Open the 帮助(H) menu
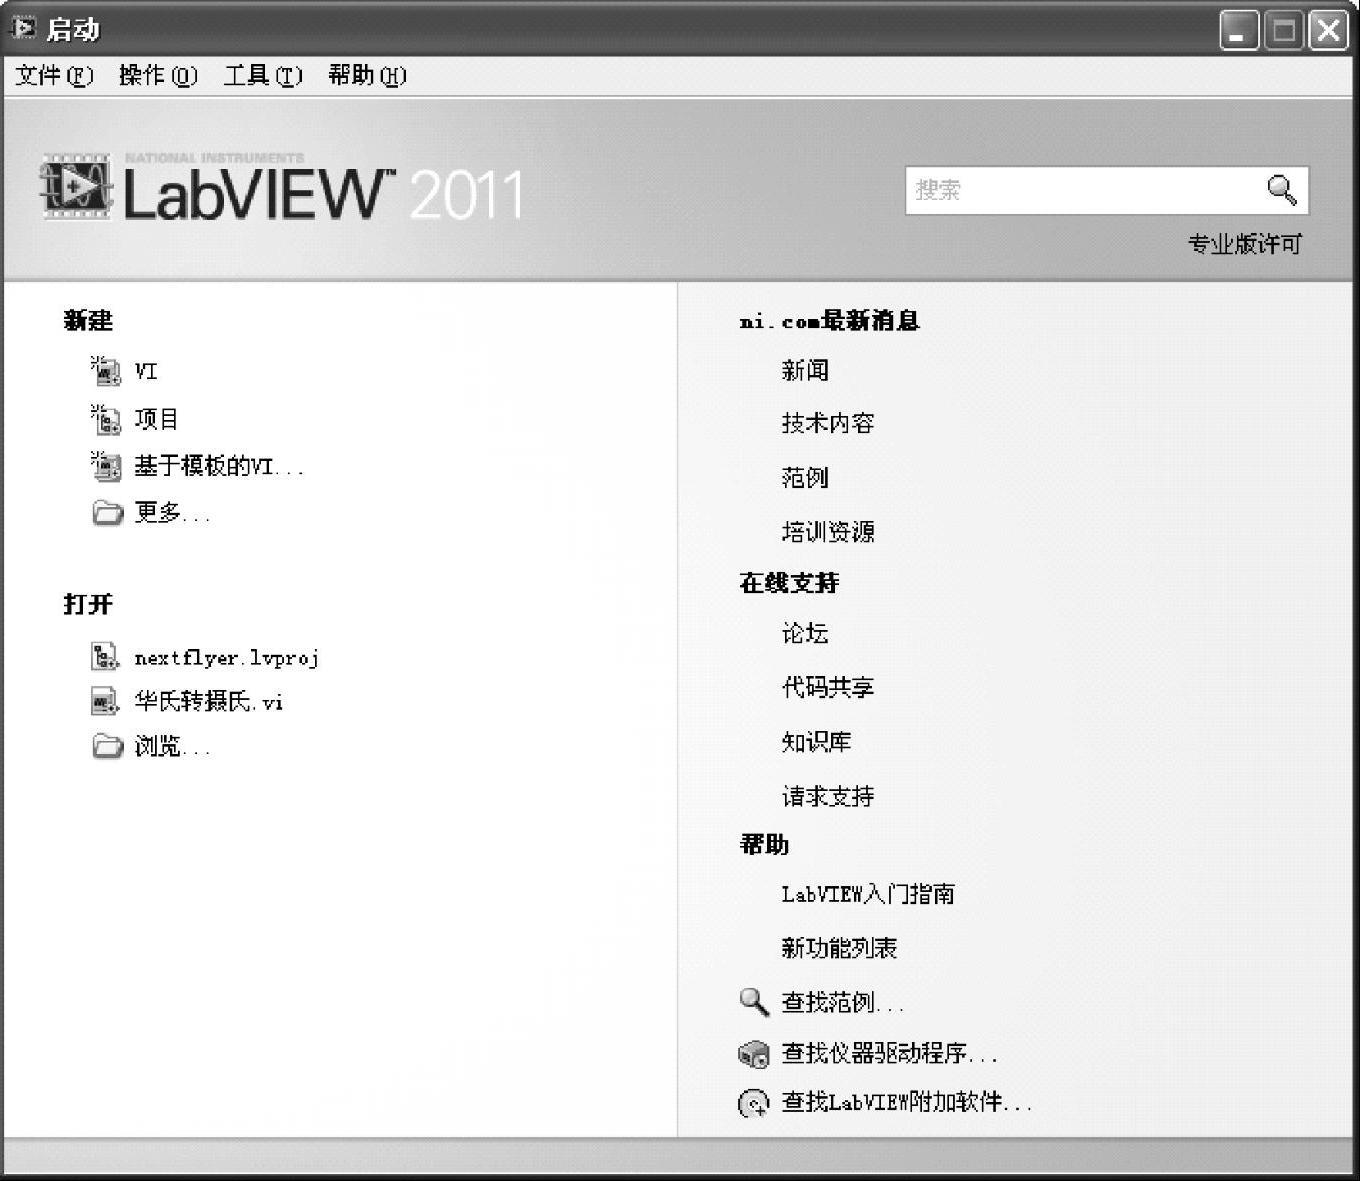 point(367,75)
